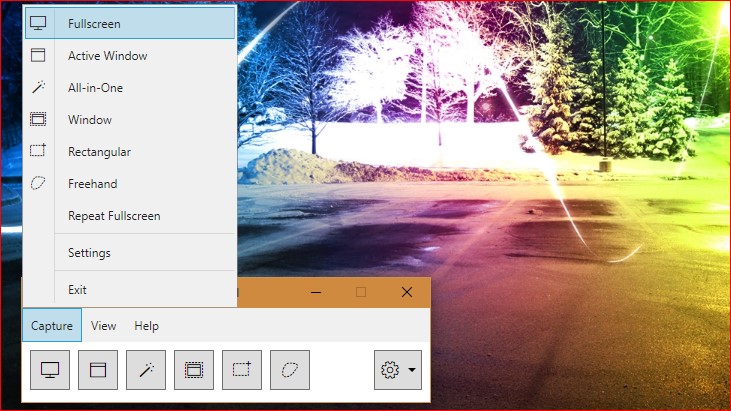Click the settings gear toolbar icon
Viewport: 731px width, 411px height.
tap(390, 370)
